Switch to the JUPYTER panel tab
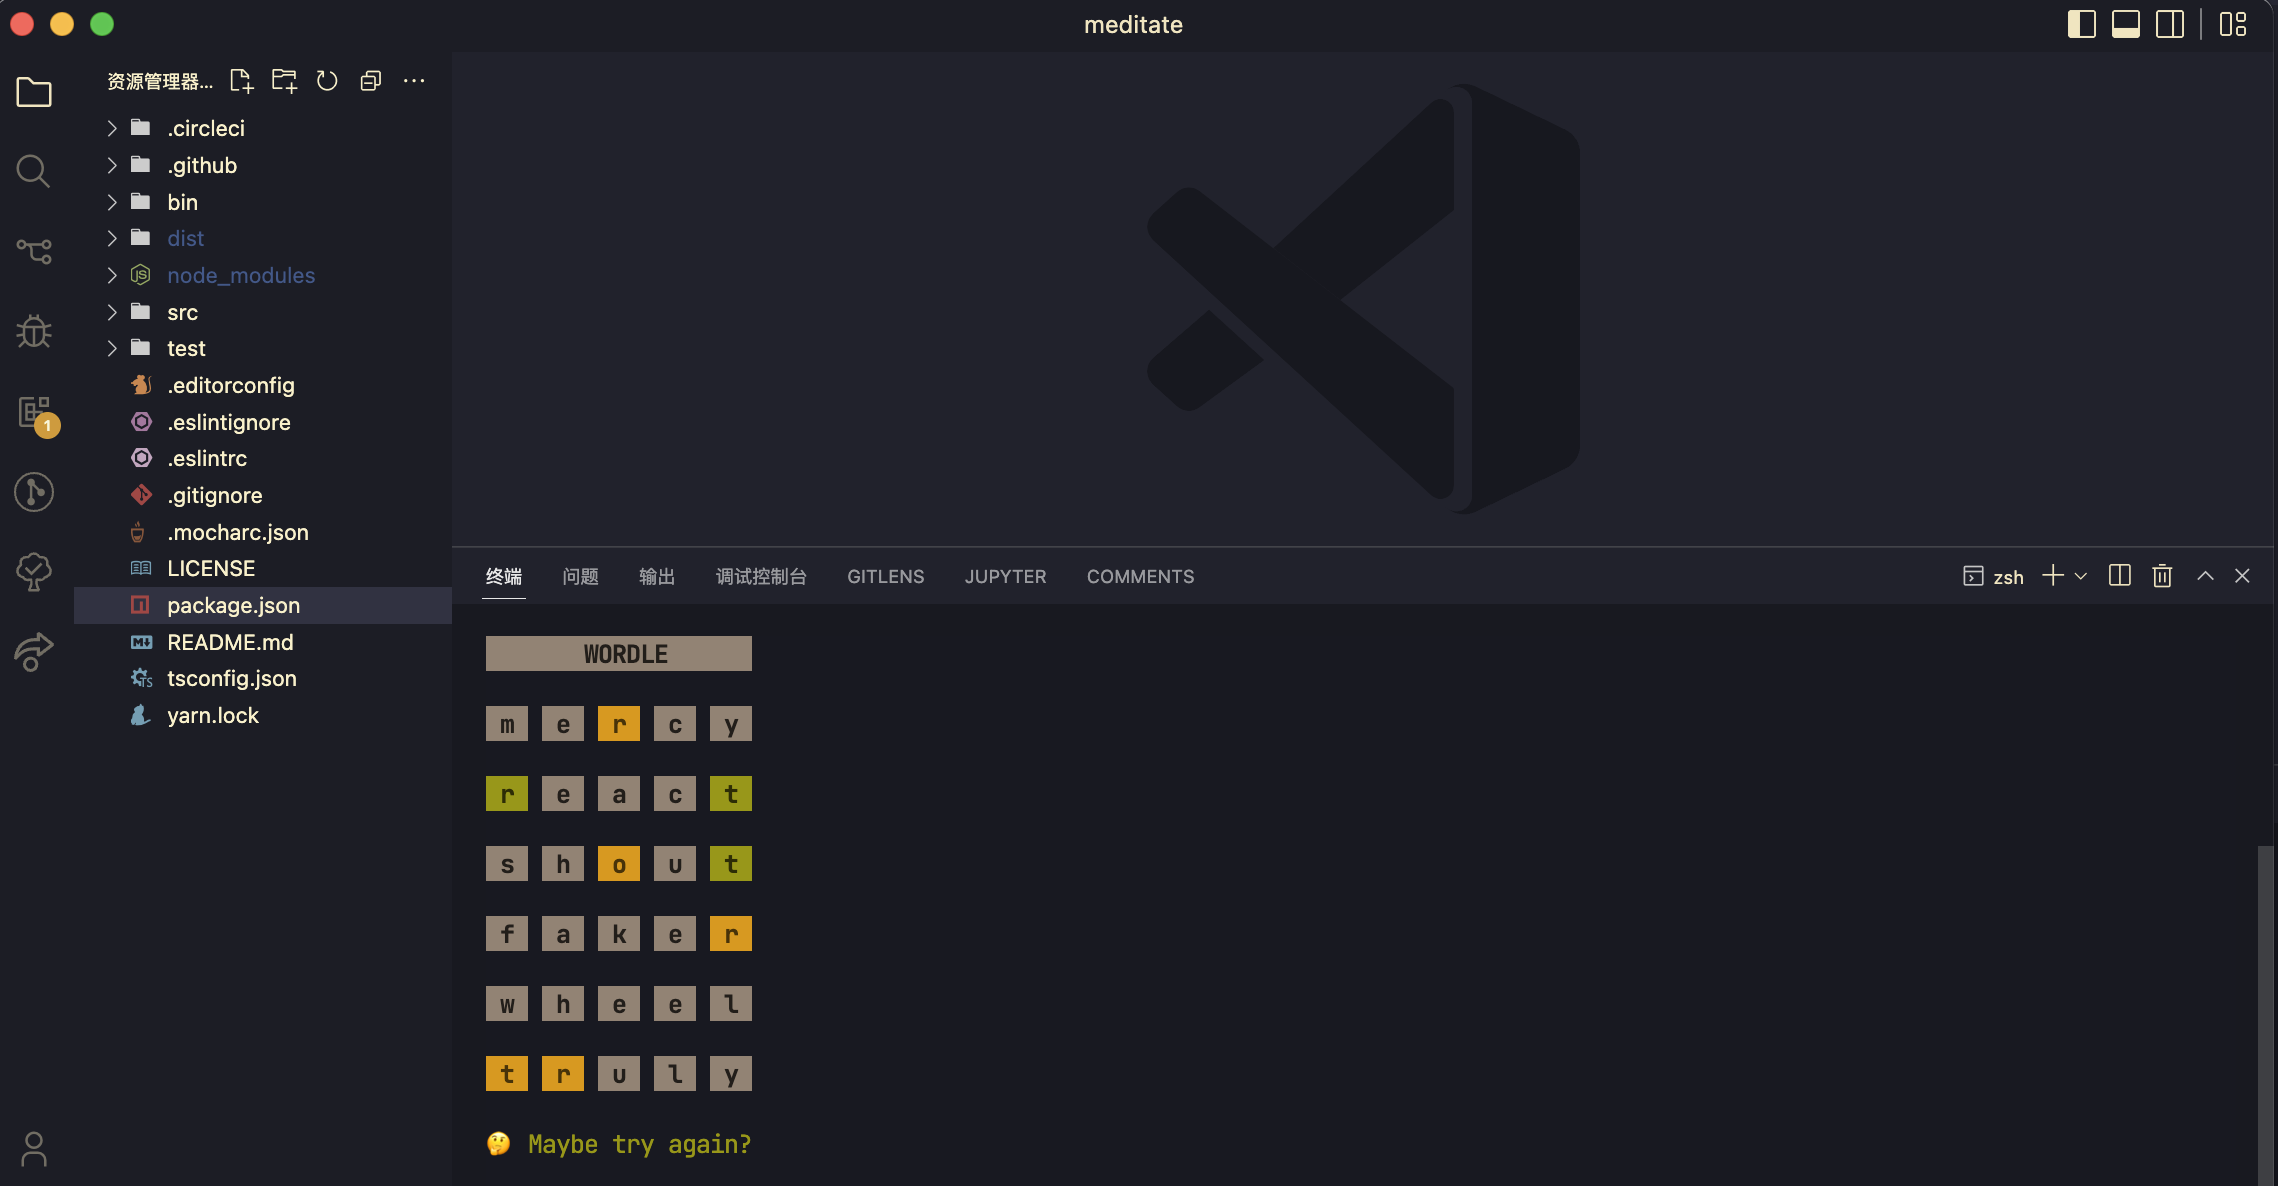The image size is (2278, 1186). [x=1005, y=576]
